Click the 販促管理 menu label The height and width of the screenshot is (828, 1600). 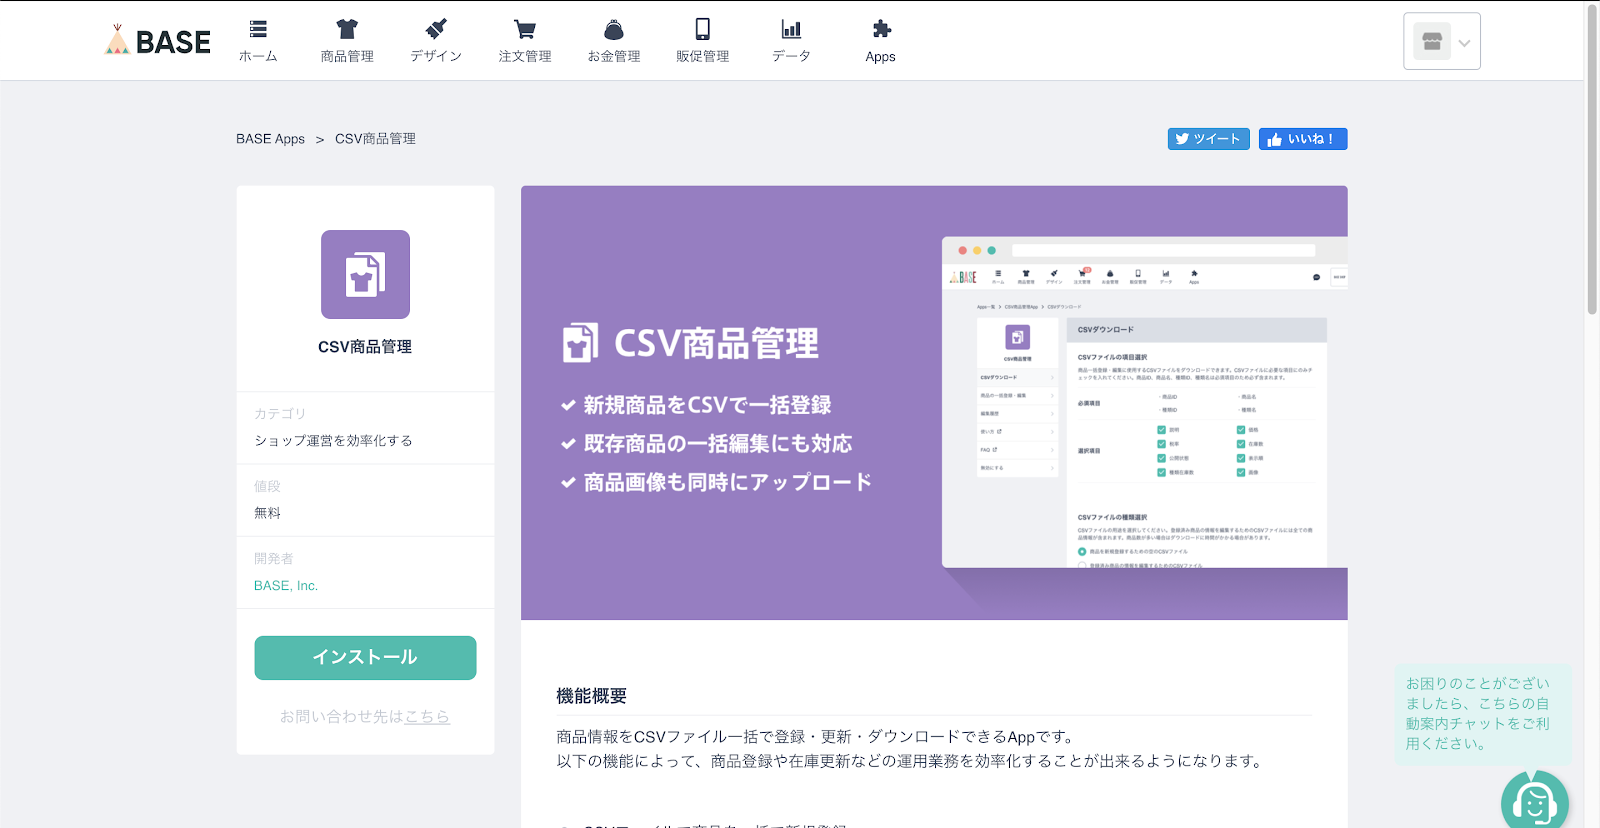point(703,56)
